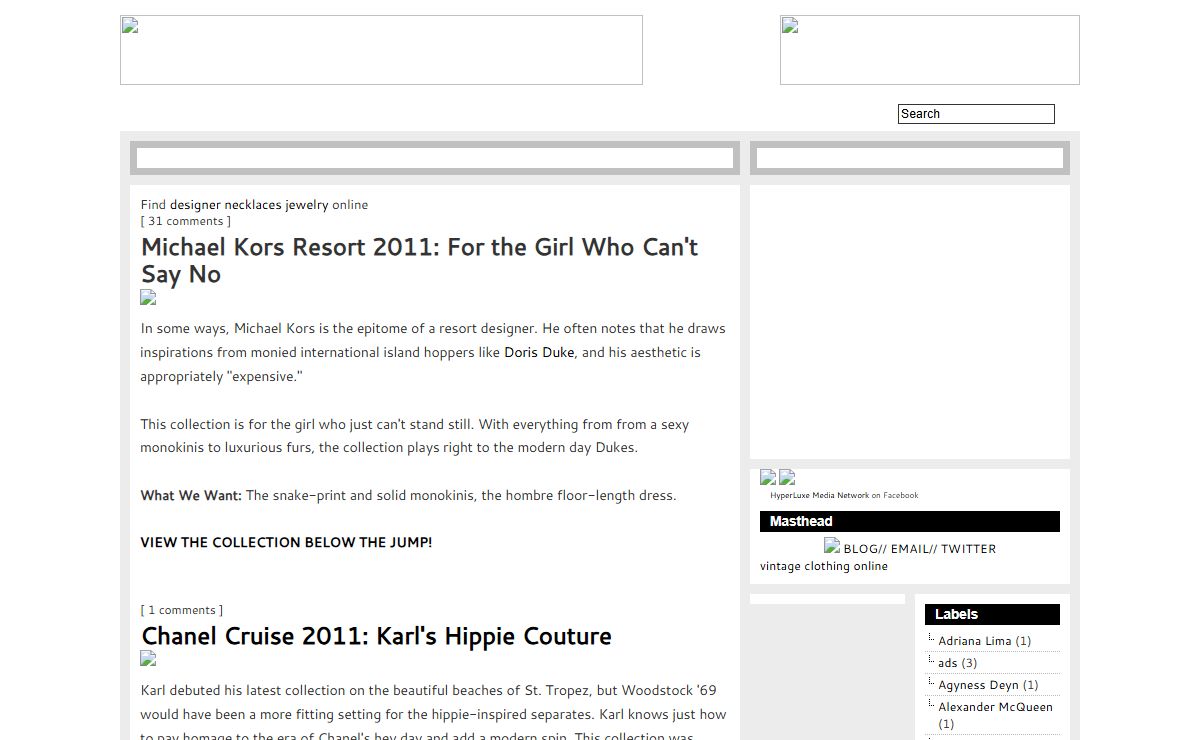Follow the Doris Duke link
Screen dimensions: 1200x740
[539, 352]
